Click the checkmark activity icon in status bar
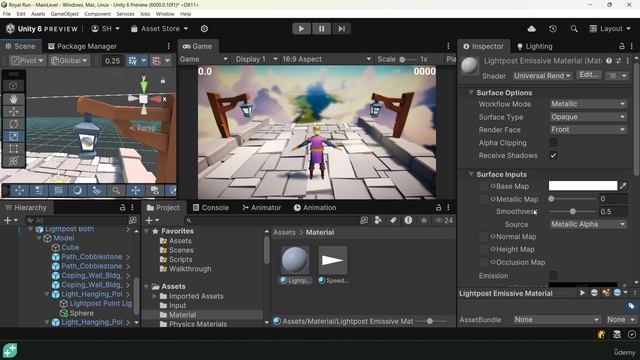 coord(632,334)
